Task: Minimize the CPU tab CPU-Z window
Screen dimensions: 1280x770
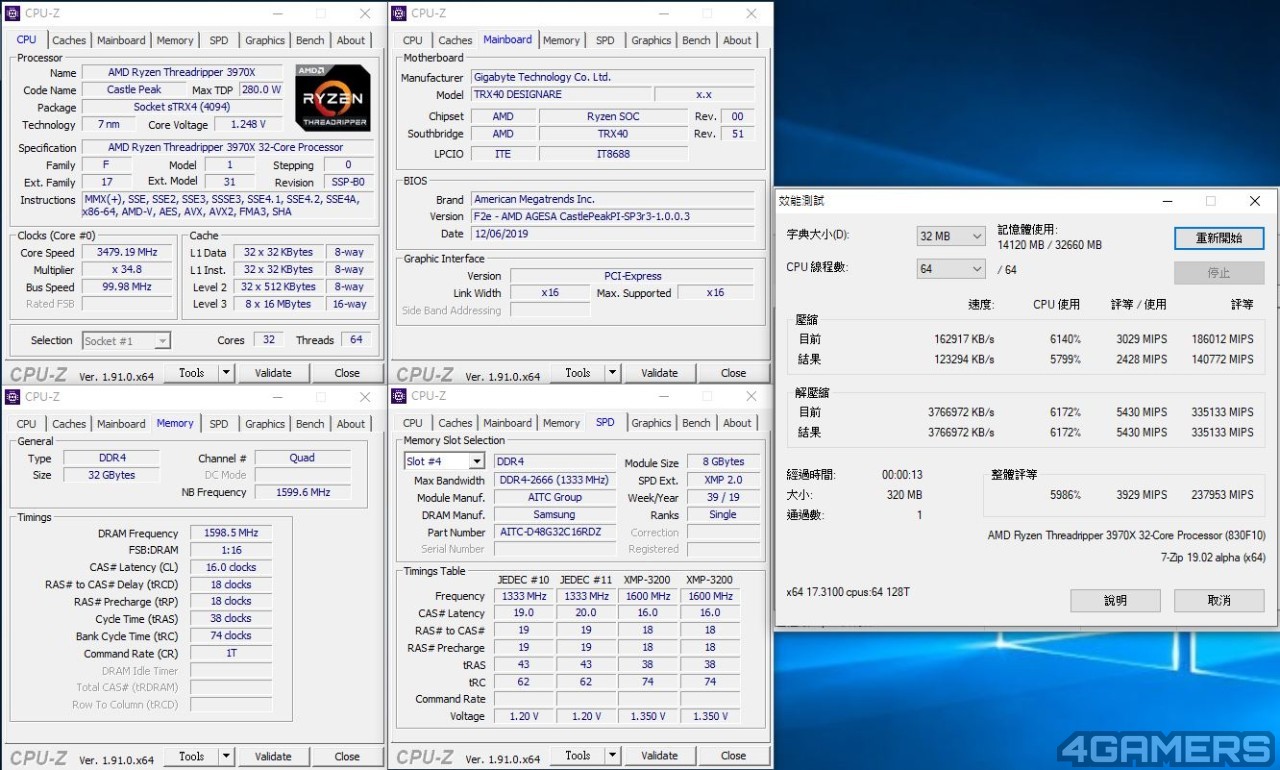Action: click(279, 13)
